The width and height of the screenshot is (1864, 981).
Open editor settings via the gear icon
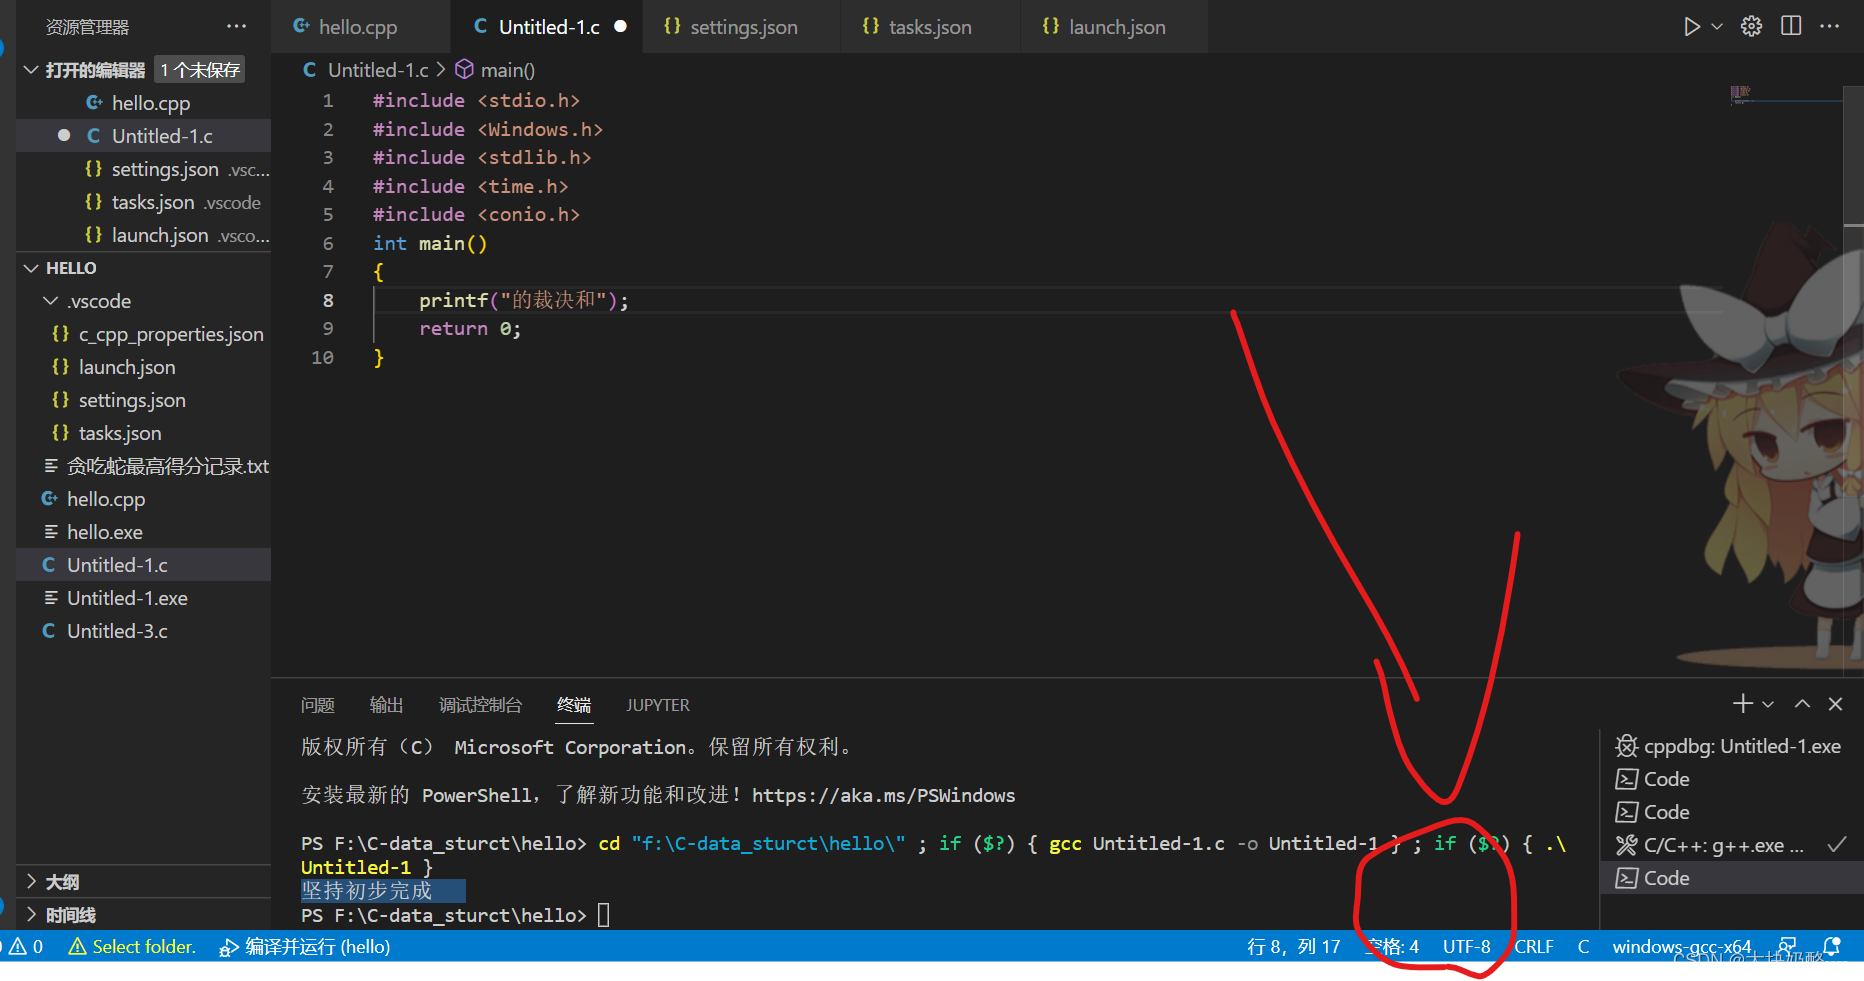coord(1751,26)
